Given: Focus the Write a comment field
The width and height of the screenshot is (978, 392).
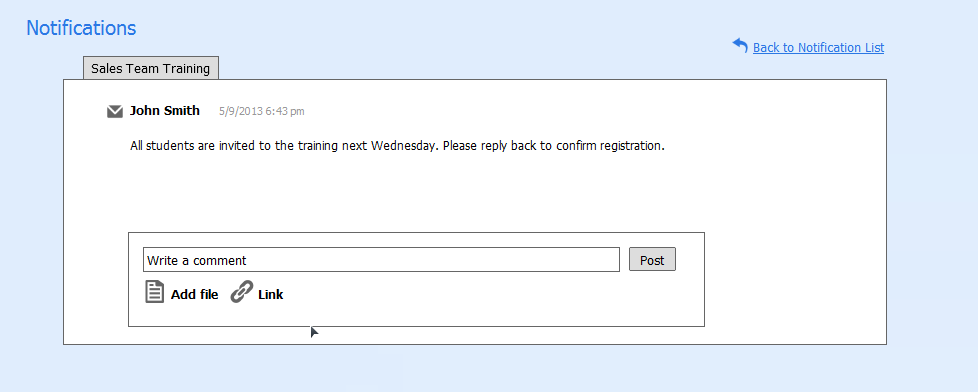Looking at the screenshot, I should (381, 260).
